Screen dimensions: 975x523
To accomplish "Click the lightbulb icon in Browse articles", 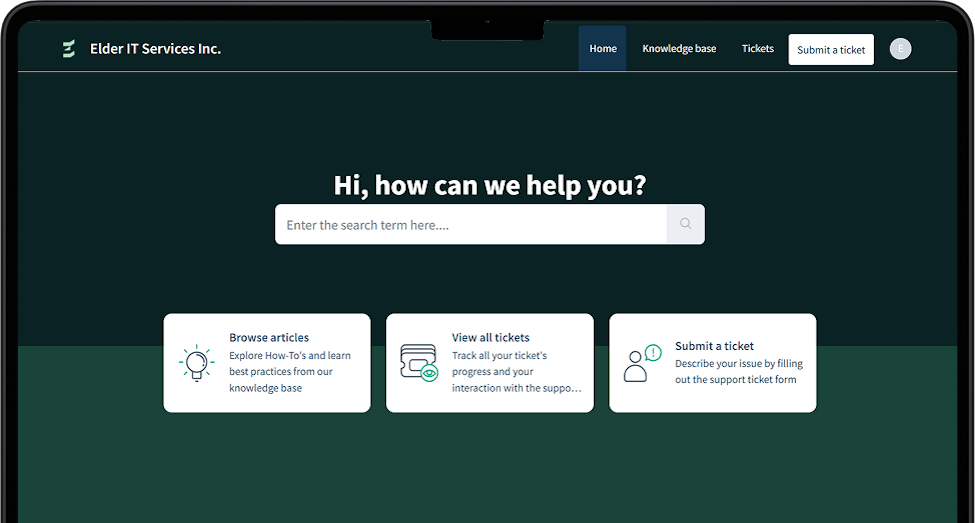I will 196,363.
